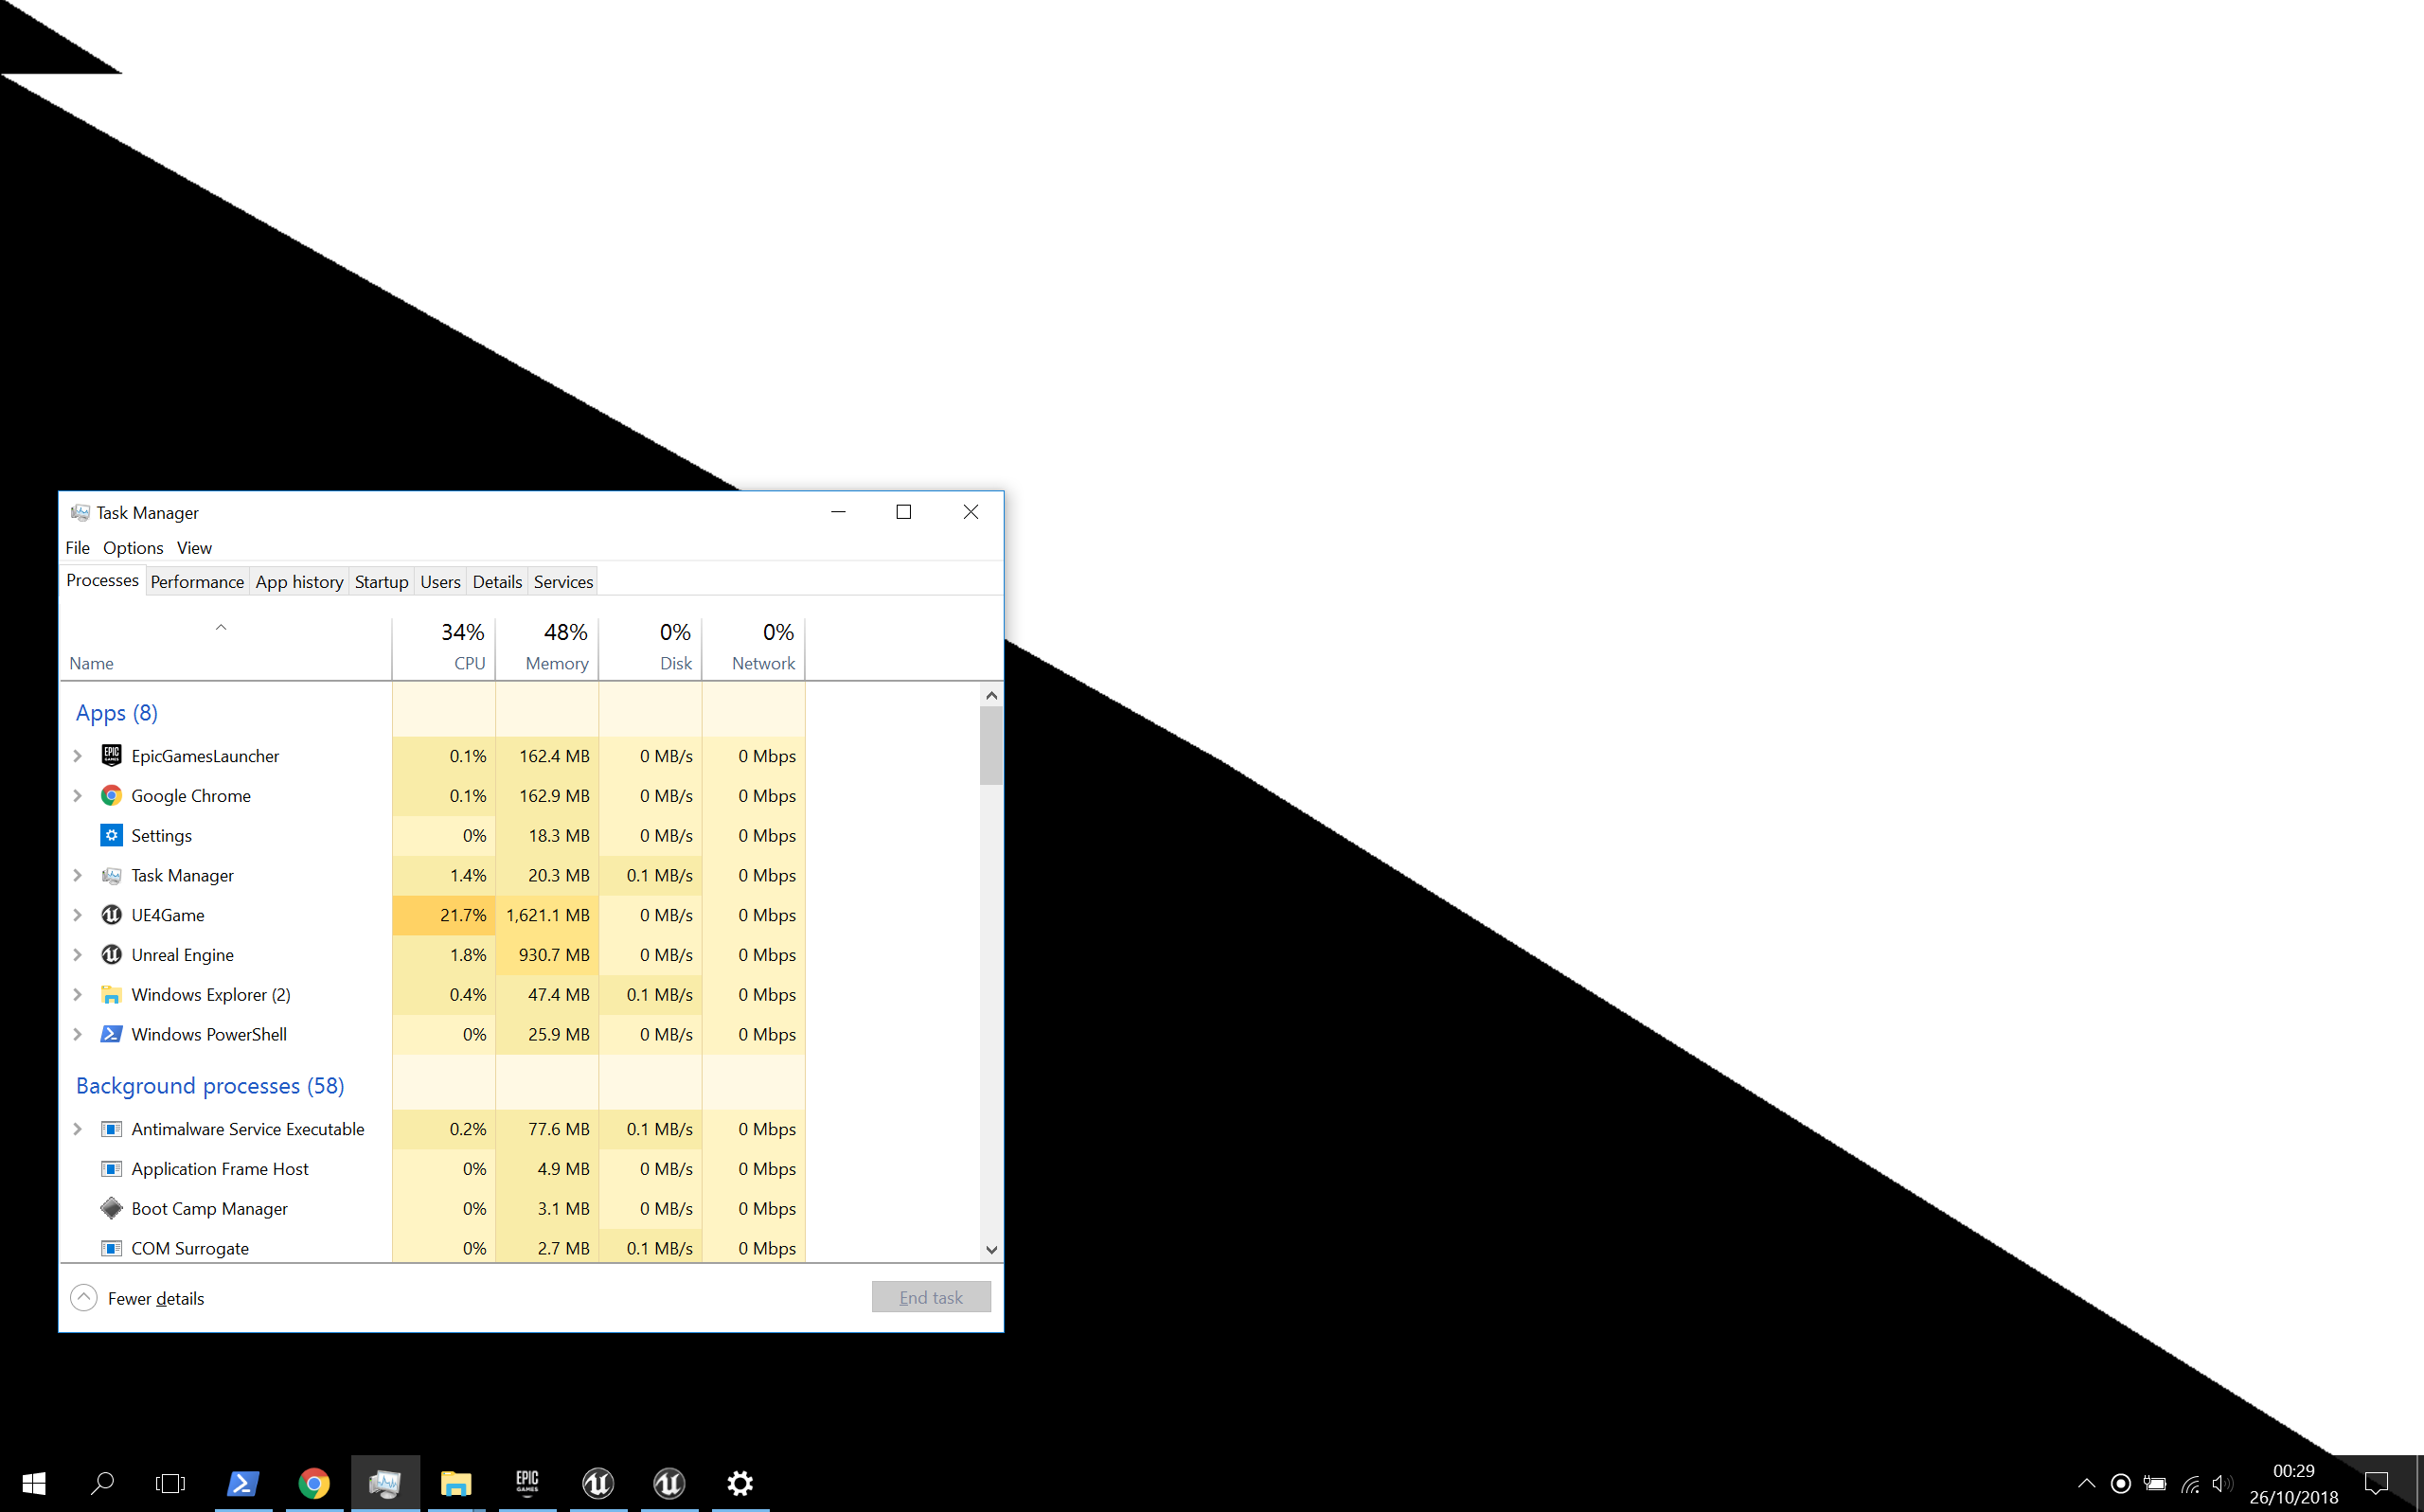Click the File Explorer taskbar icon
The width and height of the screenshot is (2424, 1512).
pyautogui.click(x=456, y=1482)
